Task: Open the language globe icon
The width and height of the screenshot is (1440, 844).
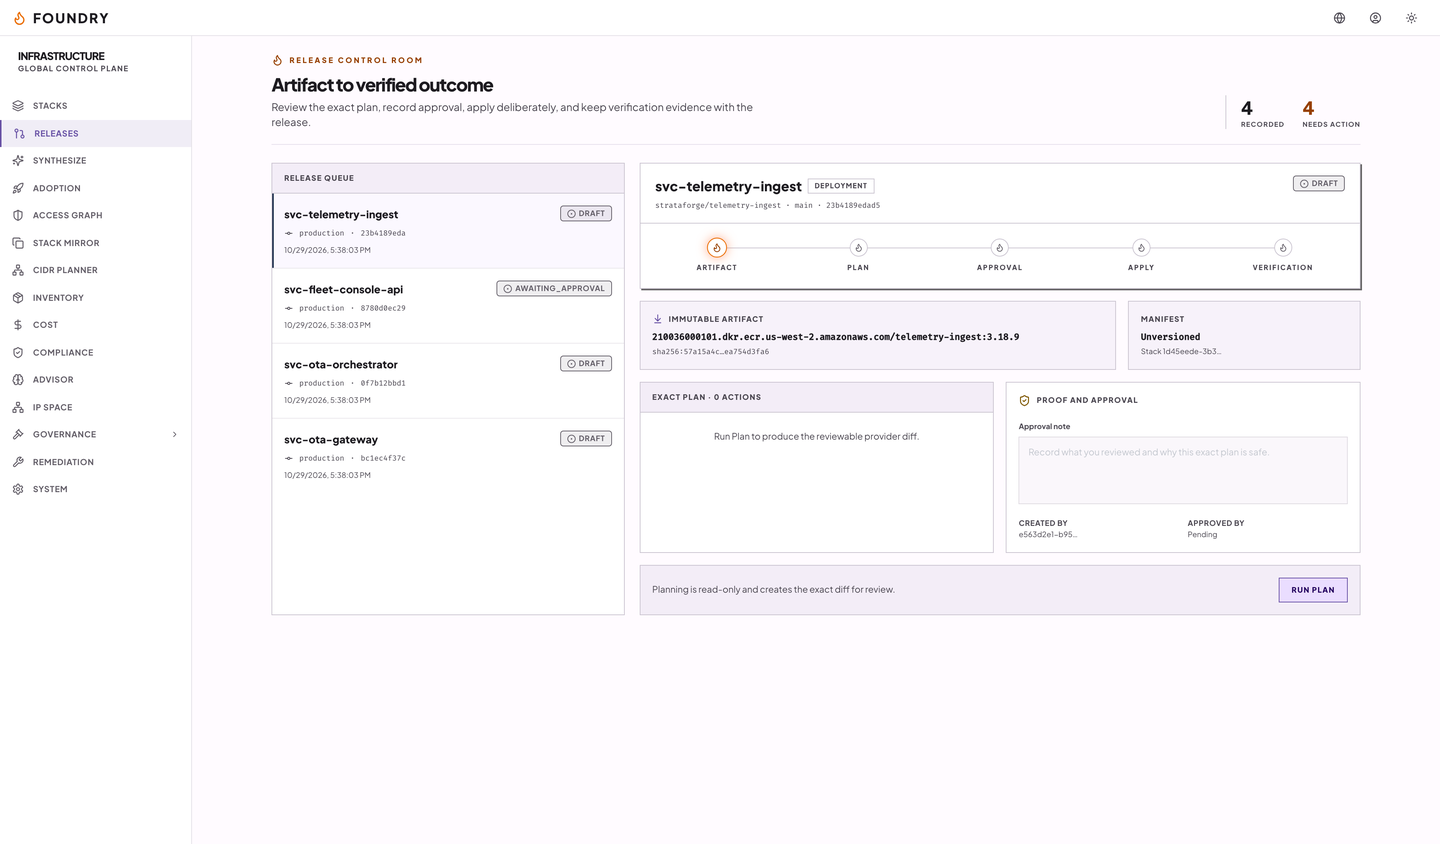Action: 1339,18
